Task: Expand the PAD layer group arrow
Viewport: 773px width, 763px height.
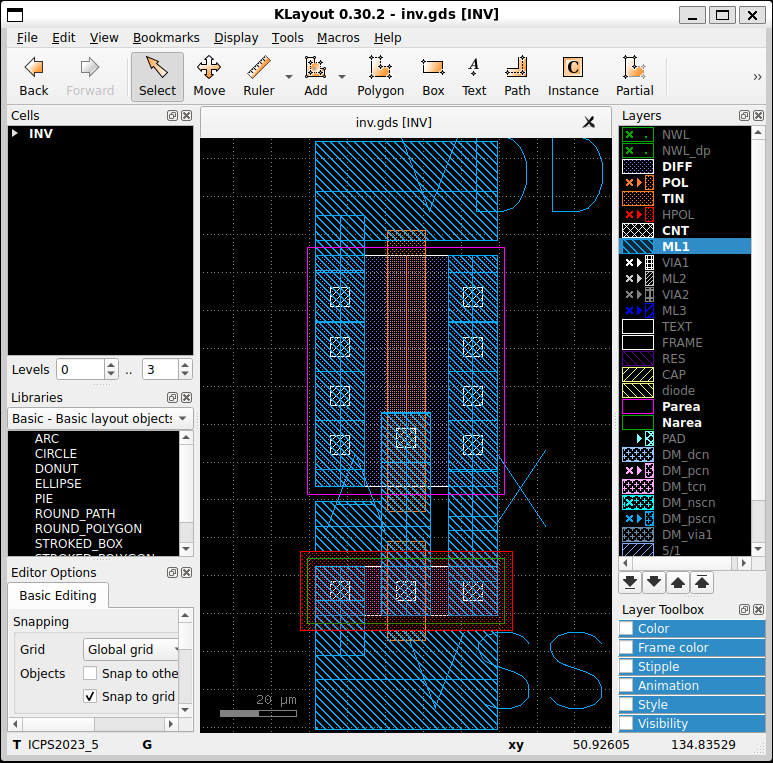Action: pos(639,439)
